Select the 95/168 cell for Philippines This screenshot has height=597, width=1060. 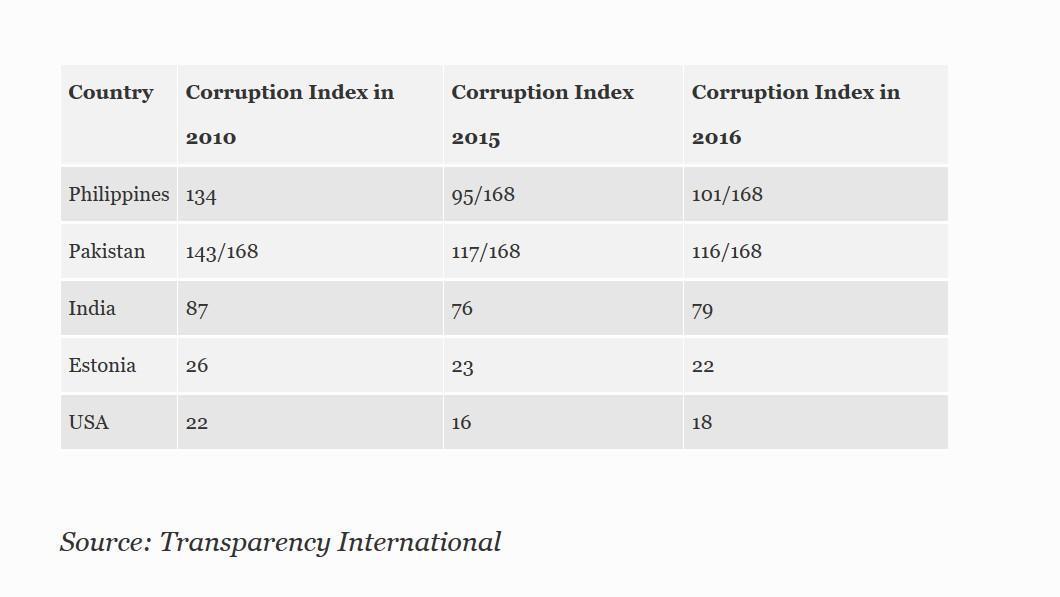(x=483, y=194)
